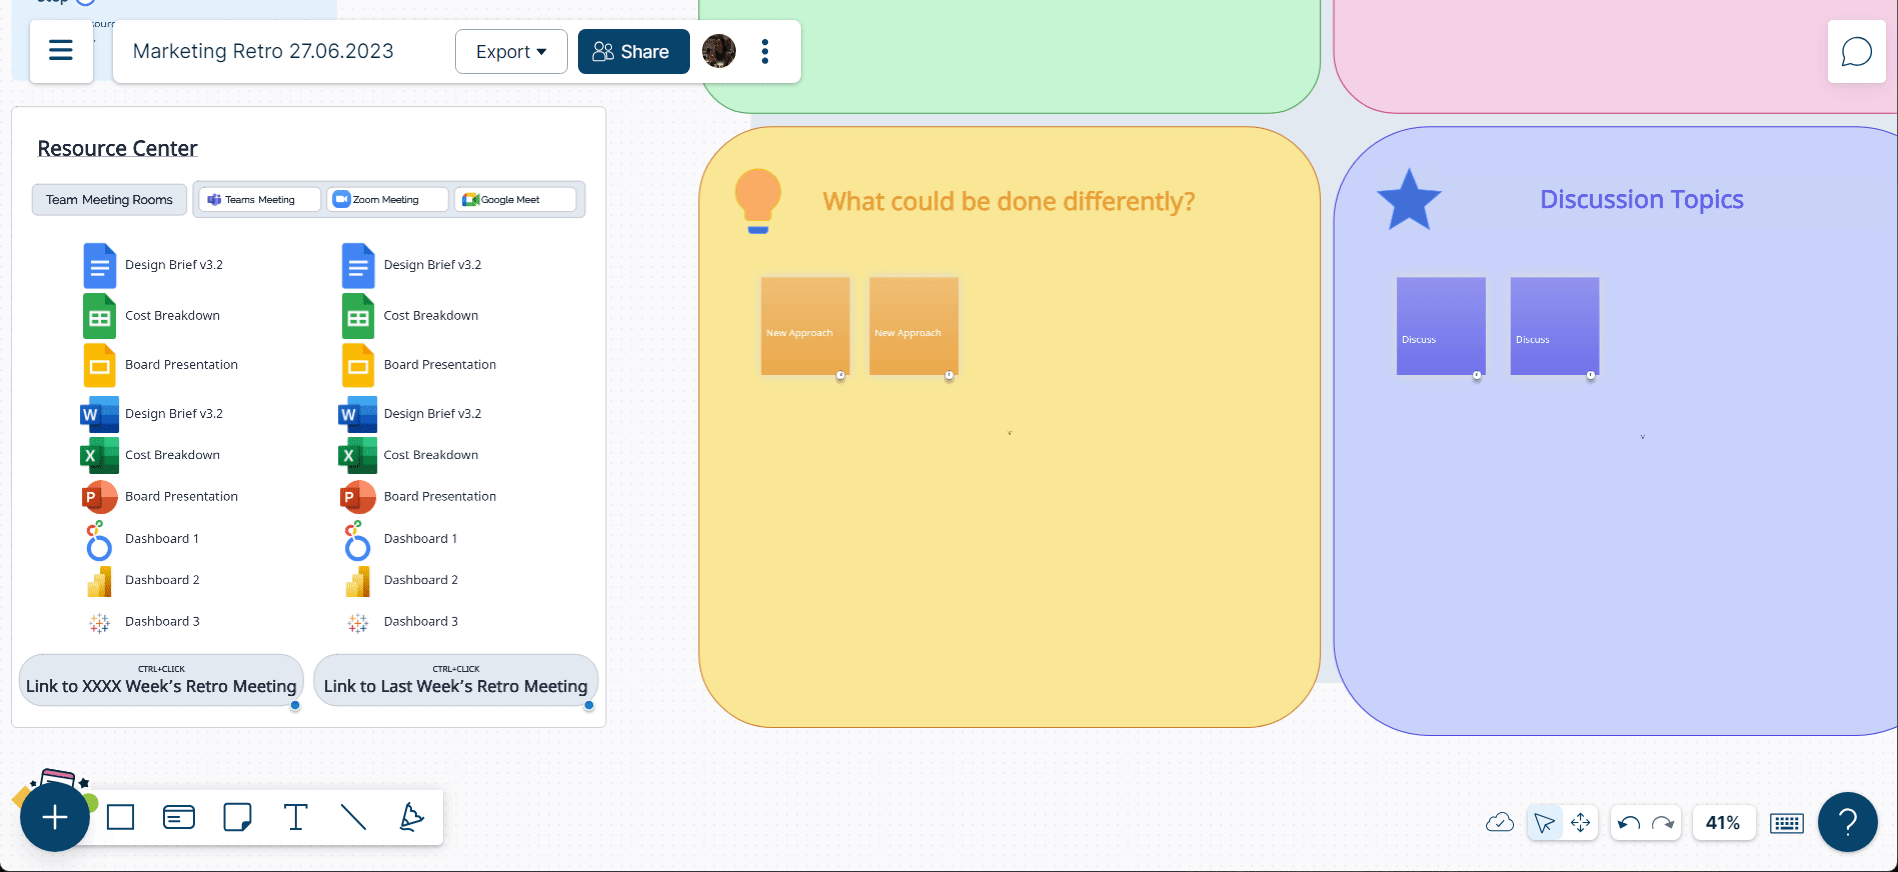The height and width of the screenshot is (872, 1898).
Task: Open the comments panel
Action: click(x=1856, y=52)
